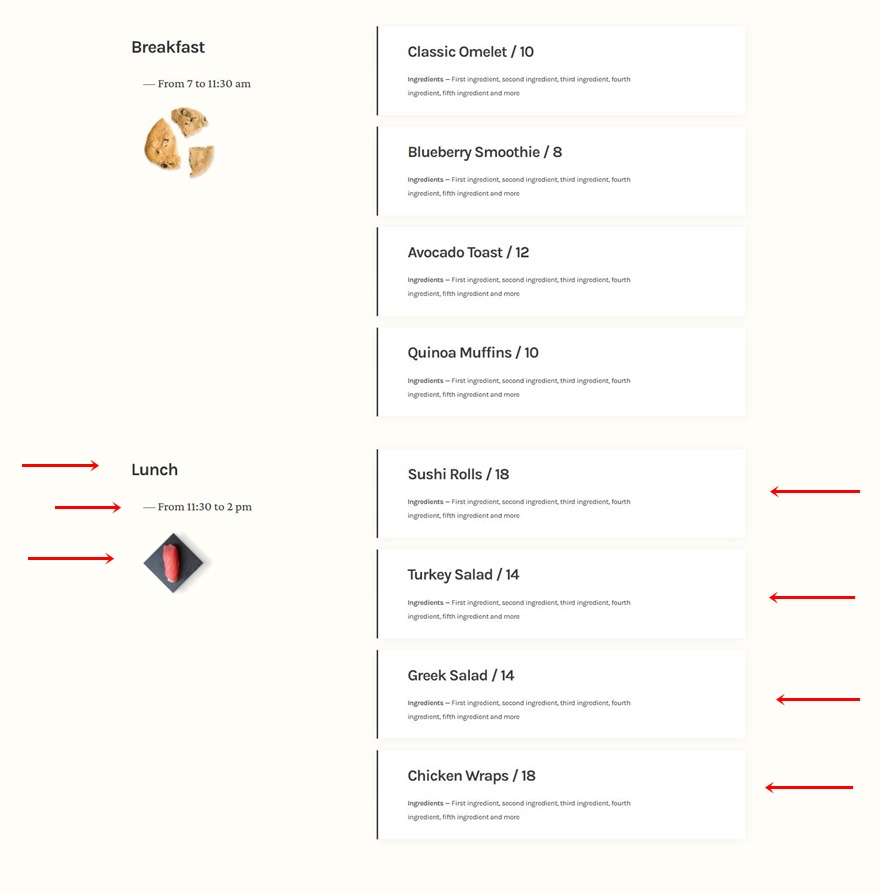This screenshot has height=894, width=880.
Task: Click ingredients text under Classic Omelet
Action: tap(519, 86)
